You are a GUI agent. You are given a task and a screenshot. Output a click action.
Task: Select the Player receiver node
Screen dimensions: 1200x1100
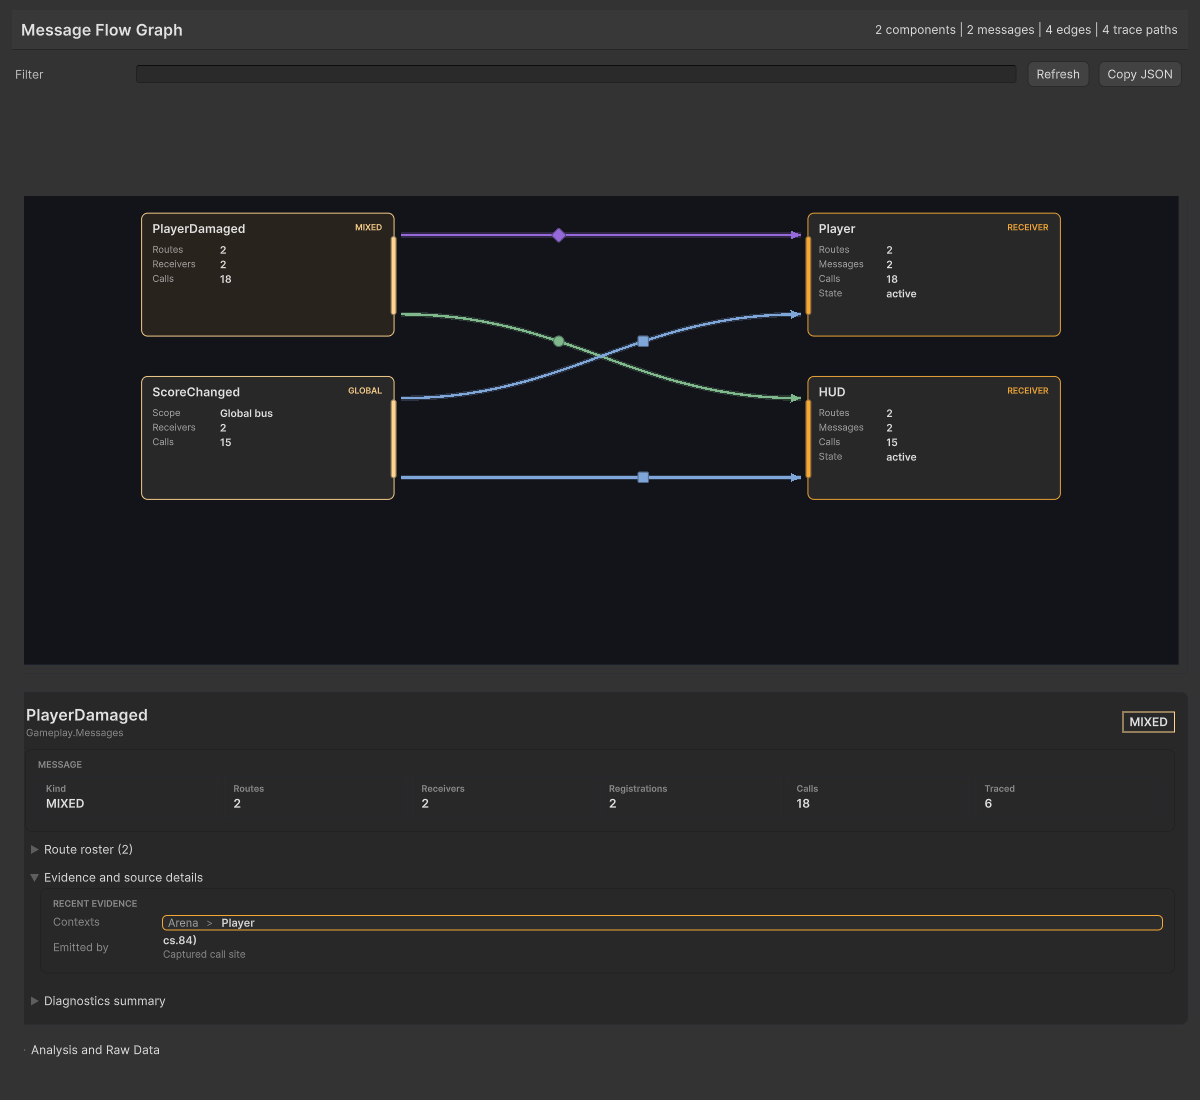(x=934, y=275)
